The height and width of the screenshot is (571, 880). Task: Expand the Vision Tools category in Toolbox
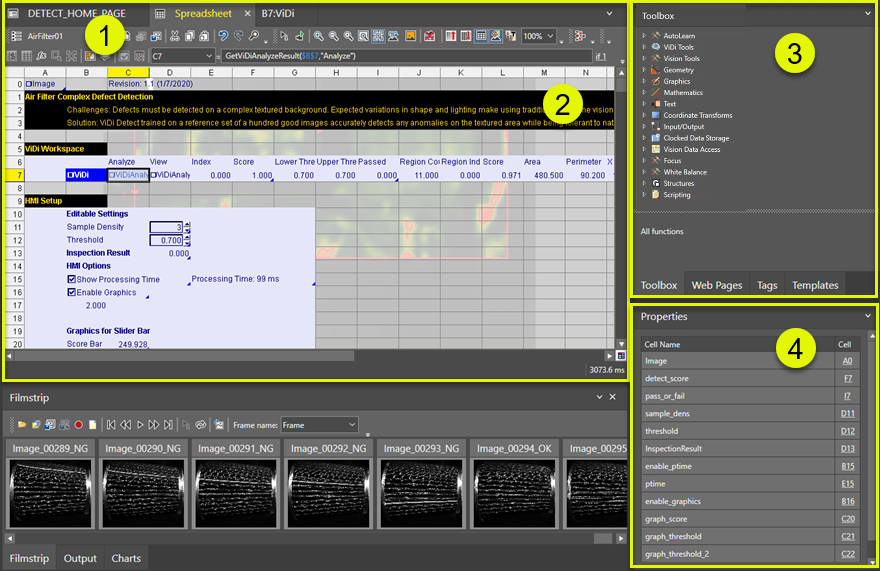coord(644,59)
